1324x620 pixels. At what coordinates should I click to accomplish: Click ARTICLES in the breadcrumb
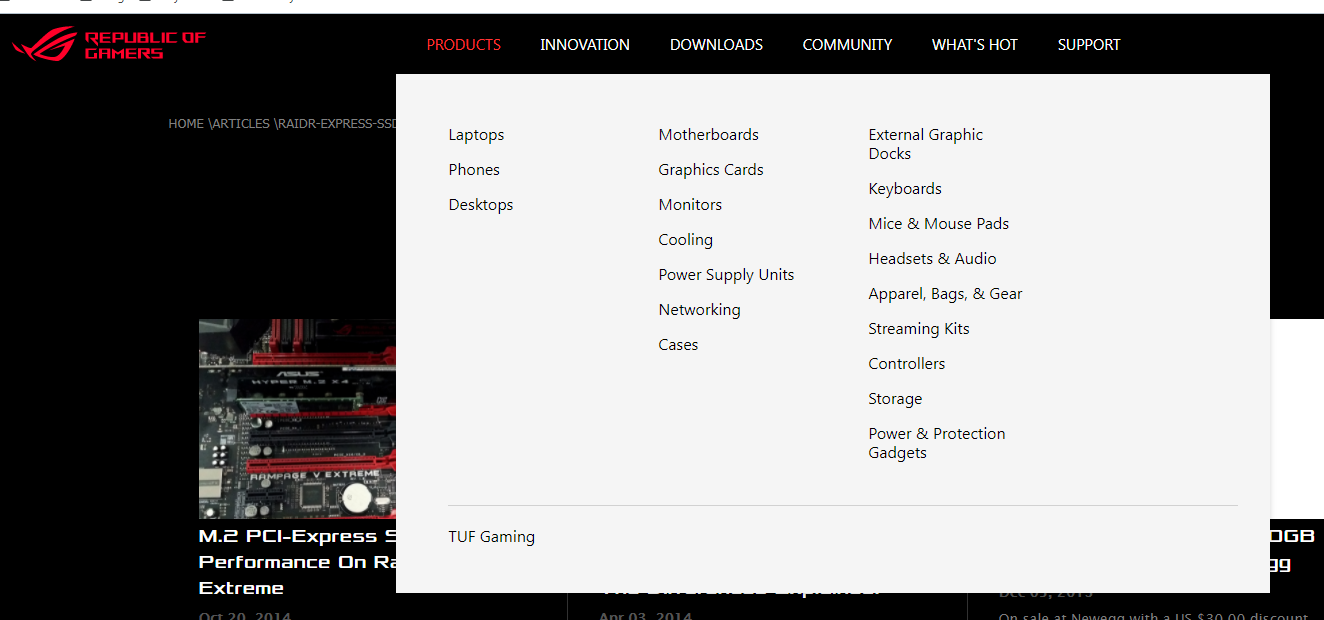(241, 124)
